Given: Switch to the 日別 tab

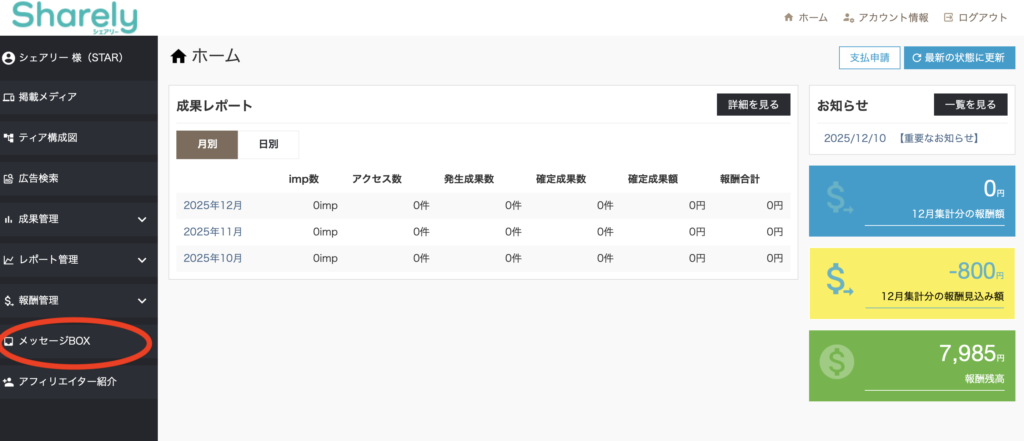Looking at the screenshot, I should click(268, 144).
